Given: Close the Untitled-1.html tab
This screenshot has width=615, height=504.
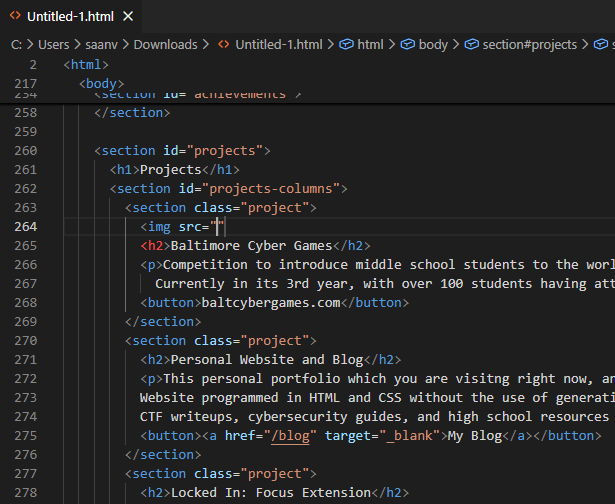Looking at the screenshot, I should [128, 16].
